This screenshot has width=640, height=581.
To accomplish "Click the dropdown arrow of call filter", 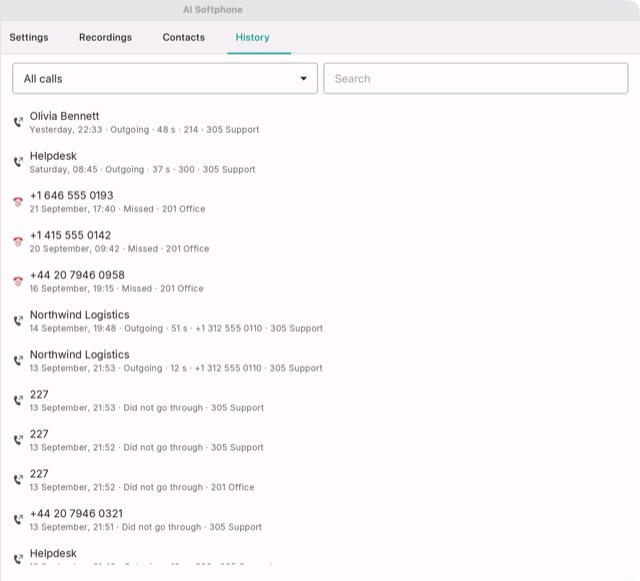I will pyautogui.click(x=304, y=78).
